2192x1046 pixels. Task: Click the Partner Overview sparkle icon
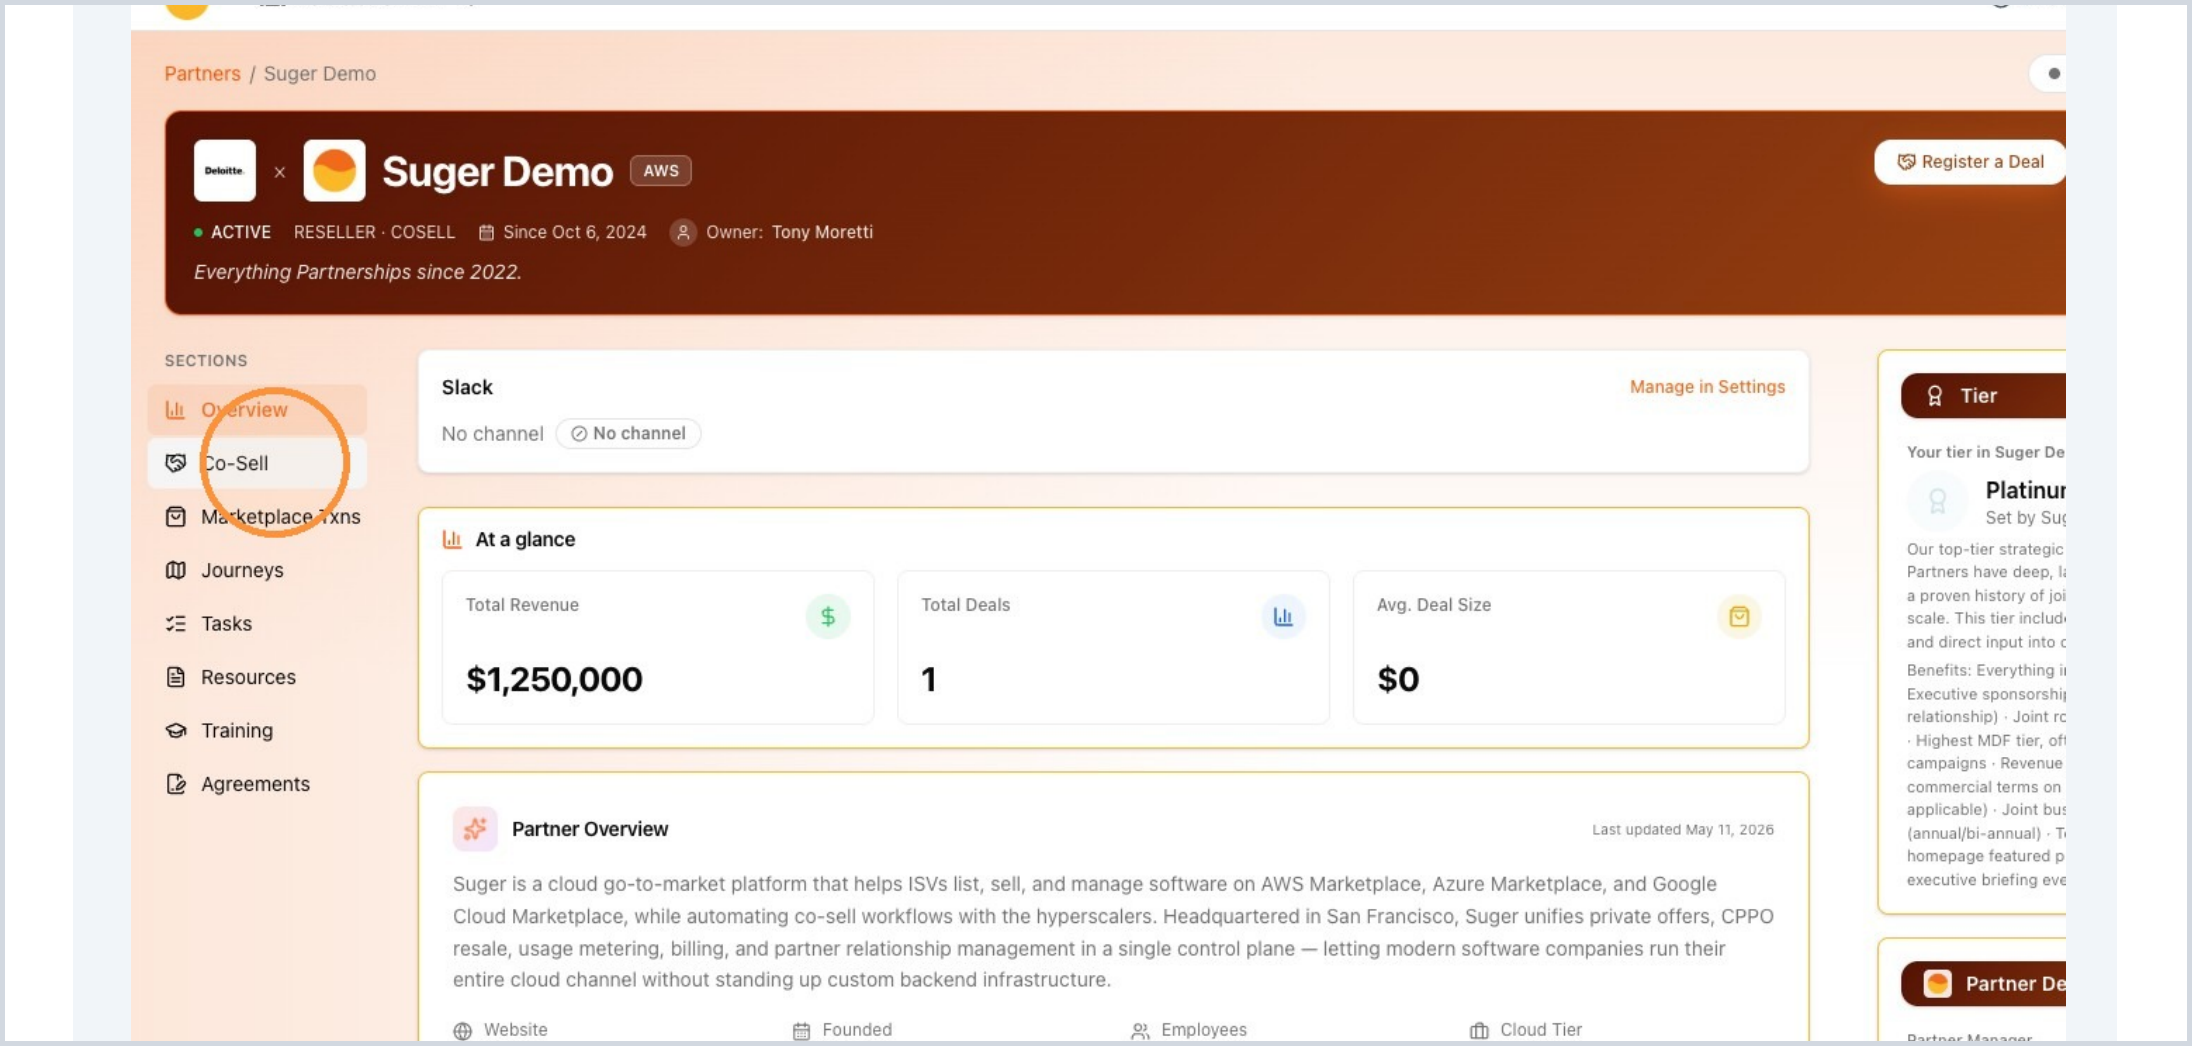(x=475, y=829)
